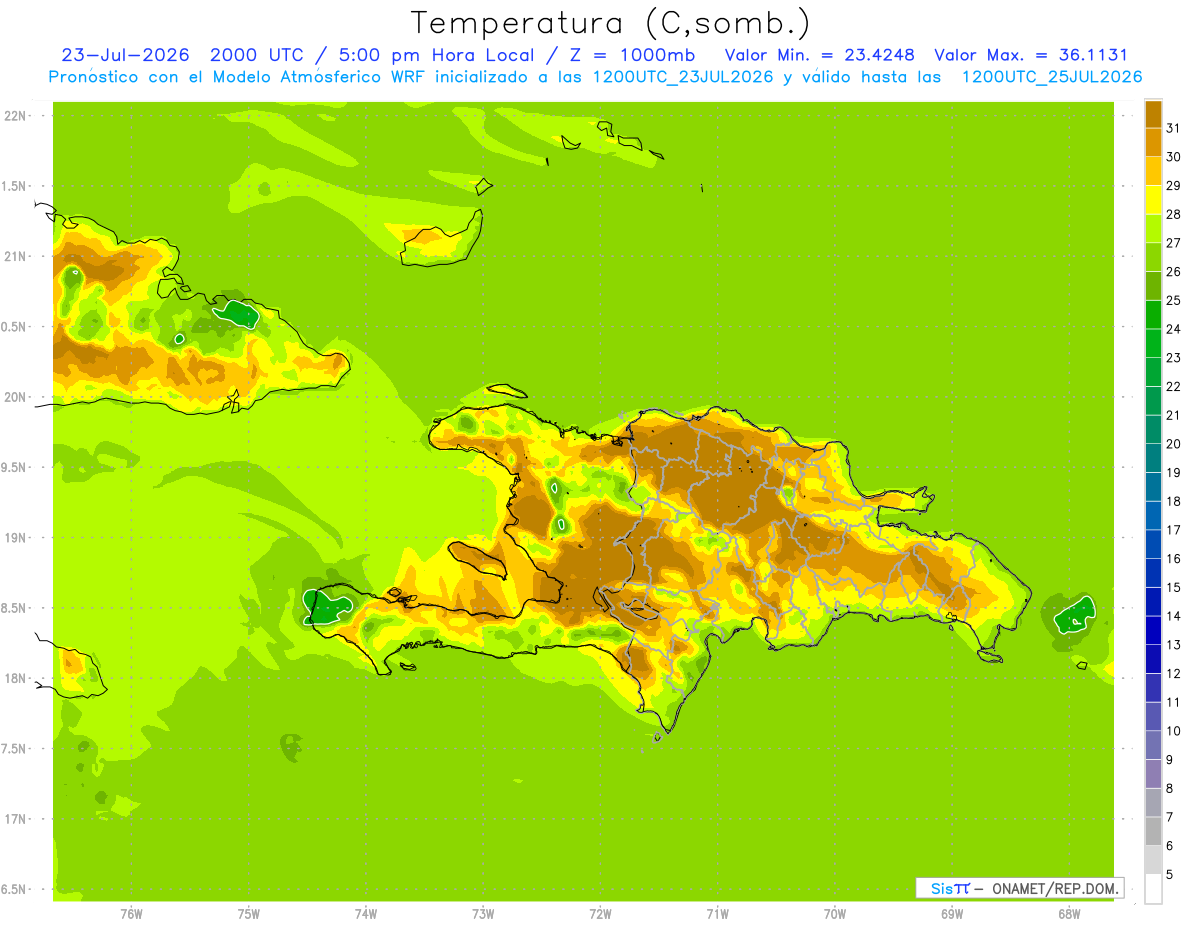Click legend value "5"
The image size is (1200, 927).
1169,875
